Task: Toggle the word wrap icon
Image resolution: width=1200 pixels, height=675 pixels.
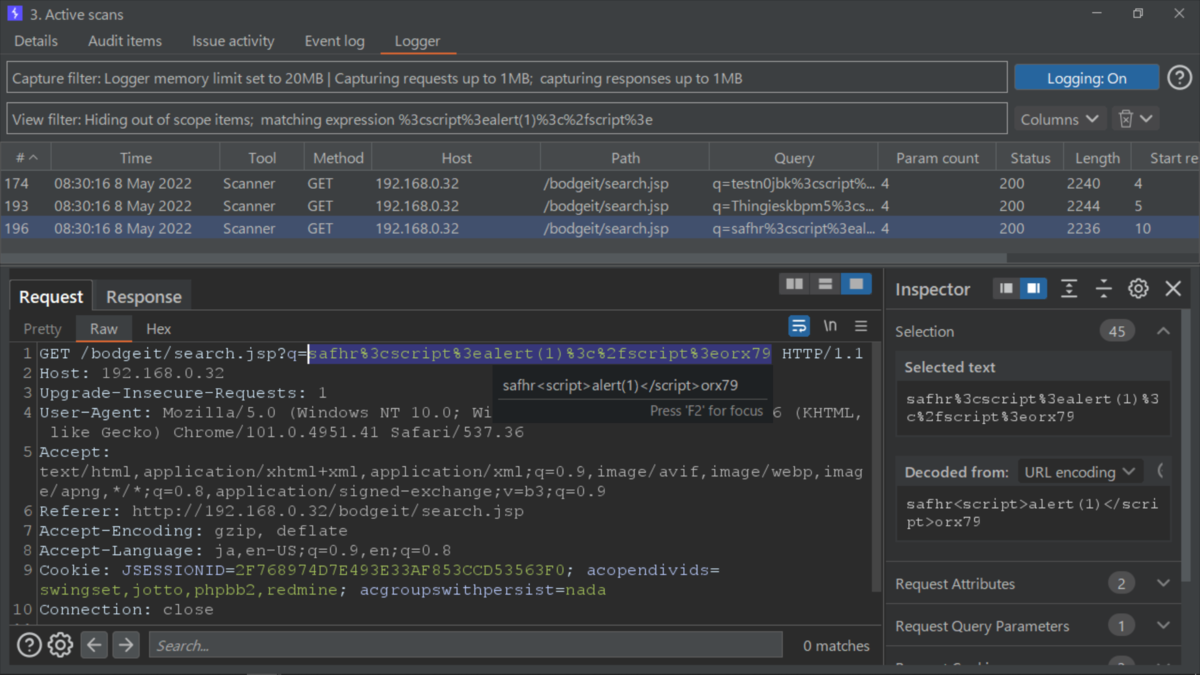Action: point(799,326)
